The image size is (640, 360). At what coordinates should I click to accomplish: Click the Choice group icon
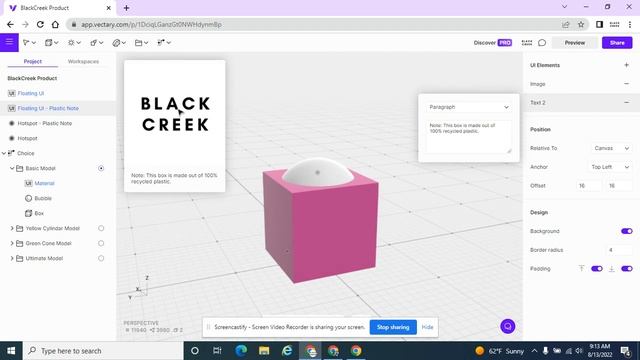[11, 153]
